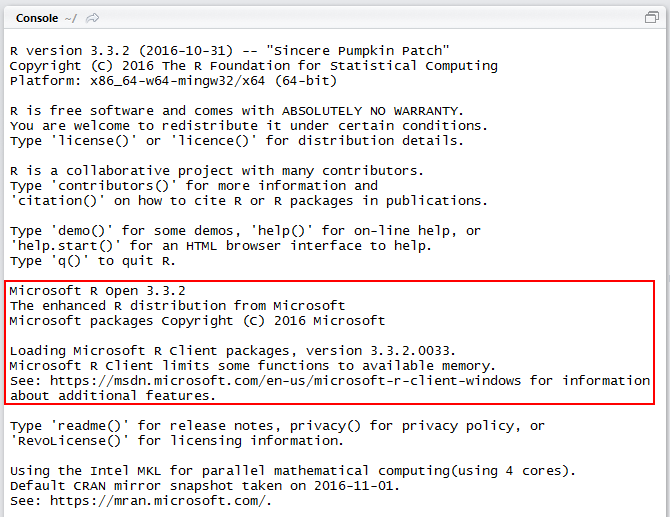Click 'Loading Microsoft R Client packages' line
Viewport: 670px width, 517px height.
tap(233, 351)
